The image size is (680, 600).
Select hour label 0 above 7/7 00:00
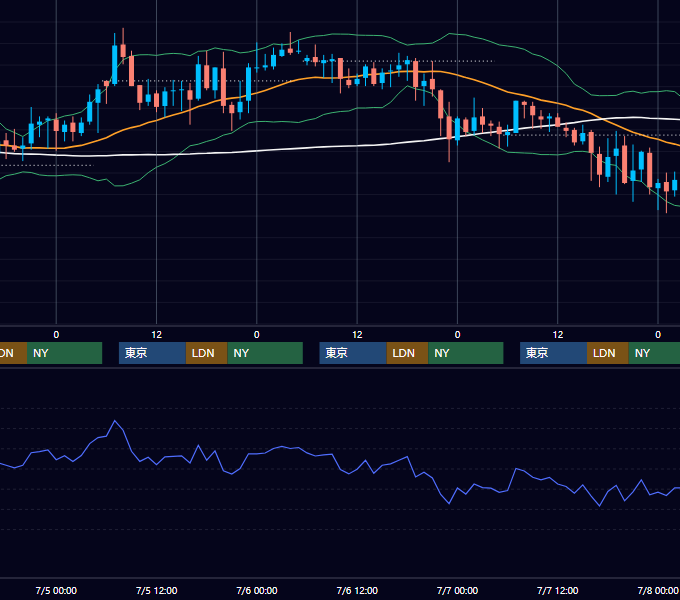[457, 335]
